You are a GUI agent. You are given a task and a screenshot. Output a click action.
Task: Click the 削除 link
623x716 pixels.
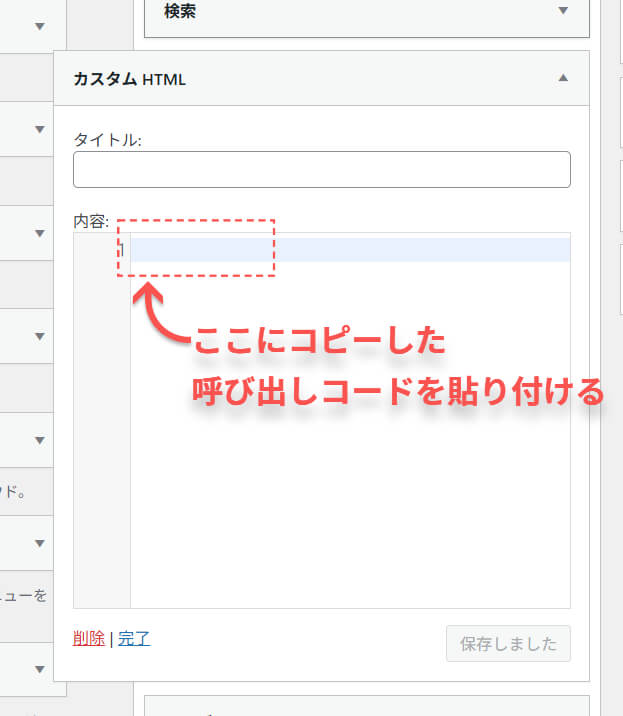click(89, 638)
